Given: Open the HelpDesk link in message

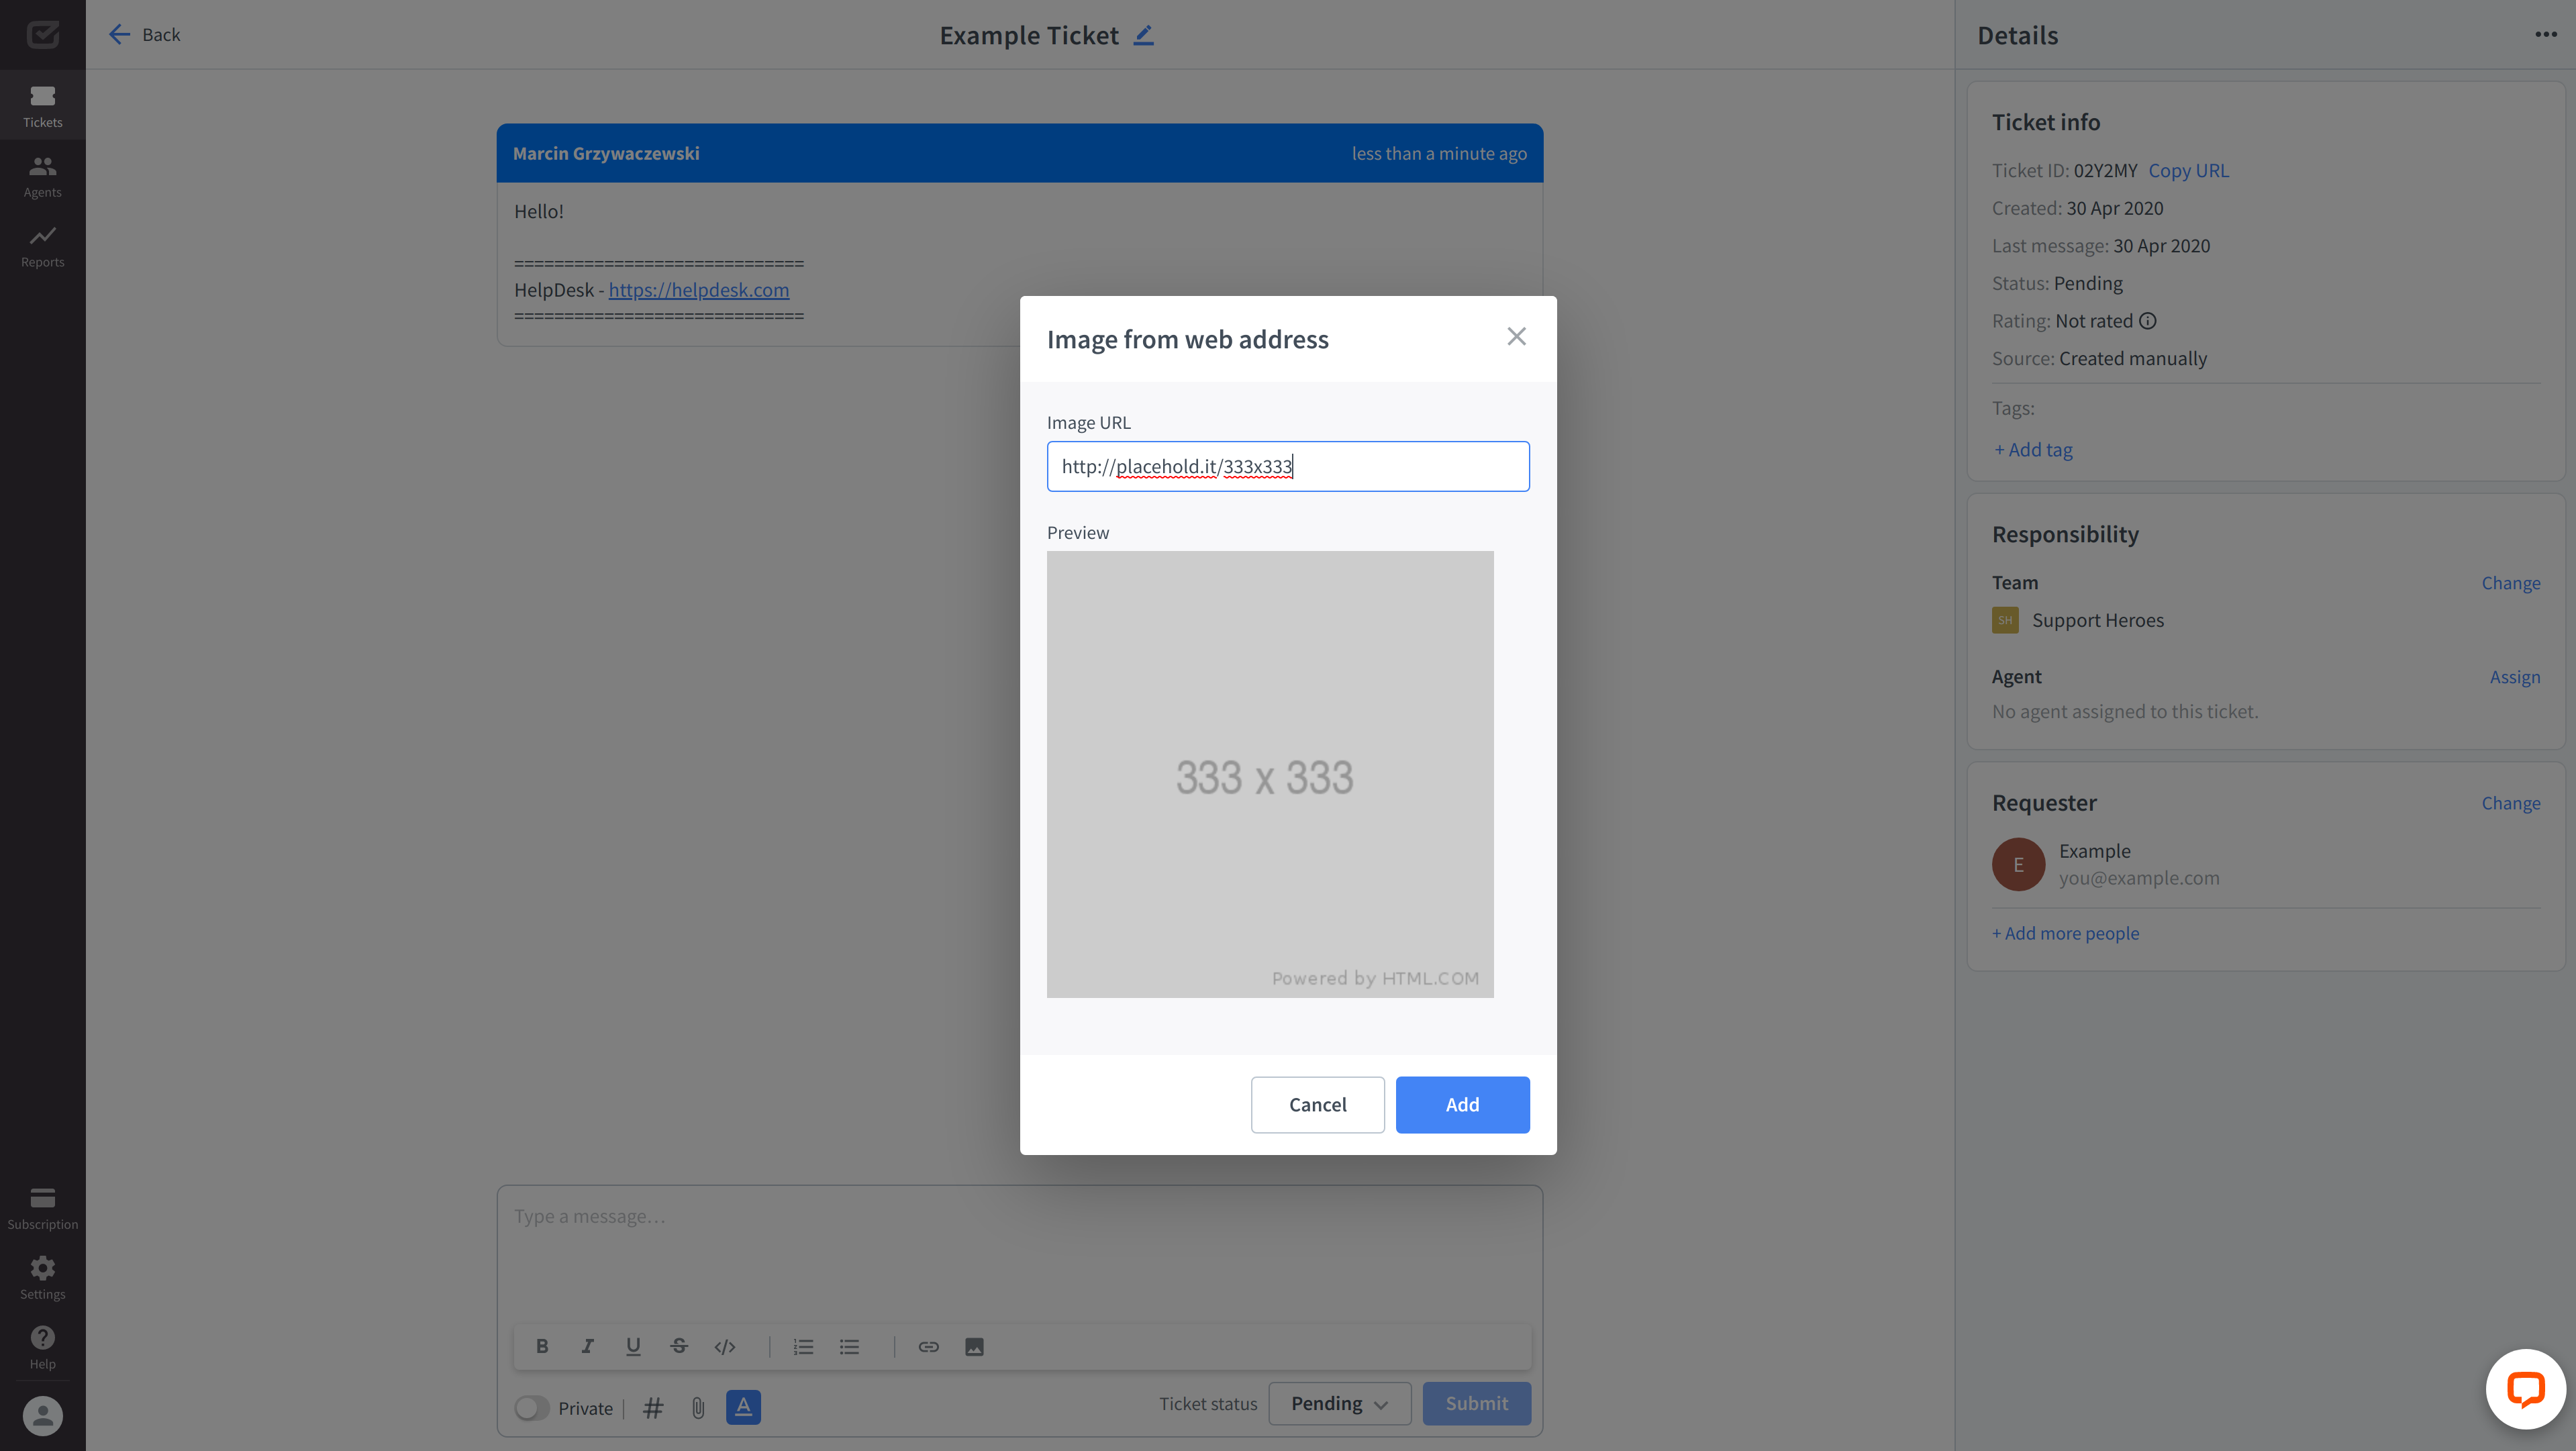Looking at the screenshot, I should pyautogui.click(x=699, y=290).
